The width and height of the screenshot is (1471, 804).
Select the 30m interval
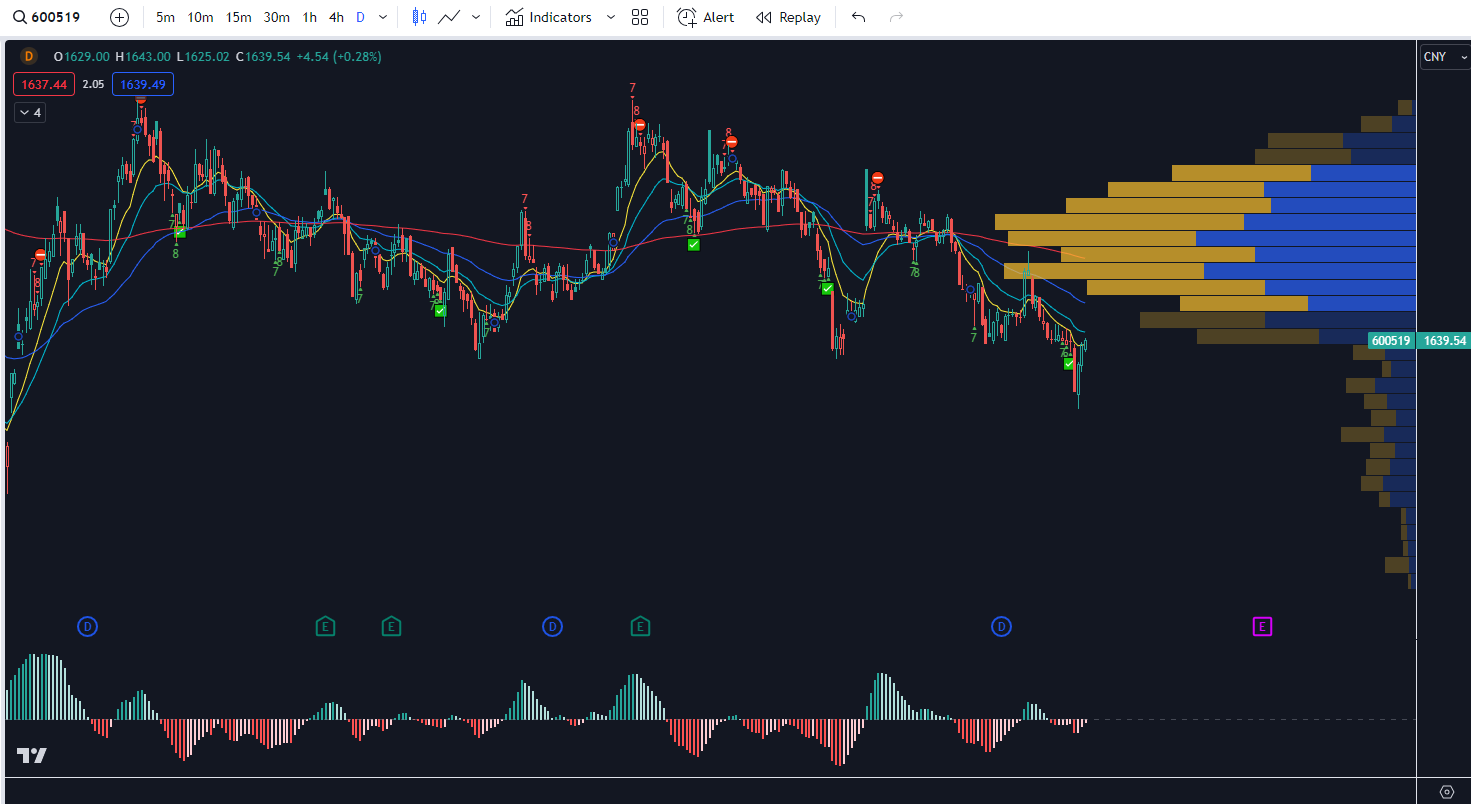click(x=276, y=17)
